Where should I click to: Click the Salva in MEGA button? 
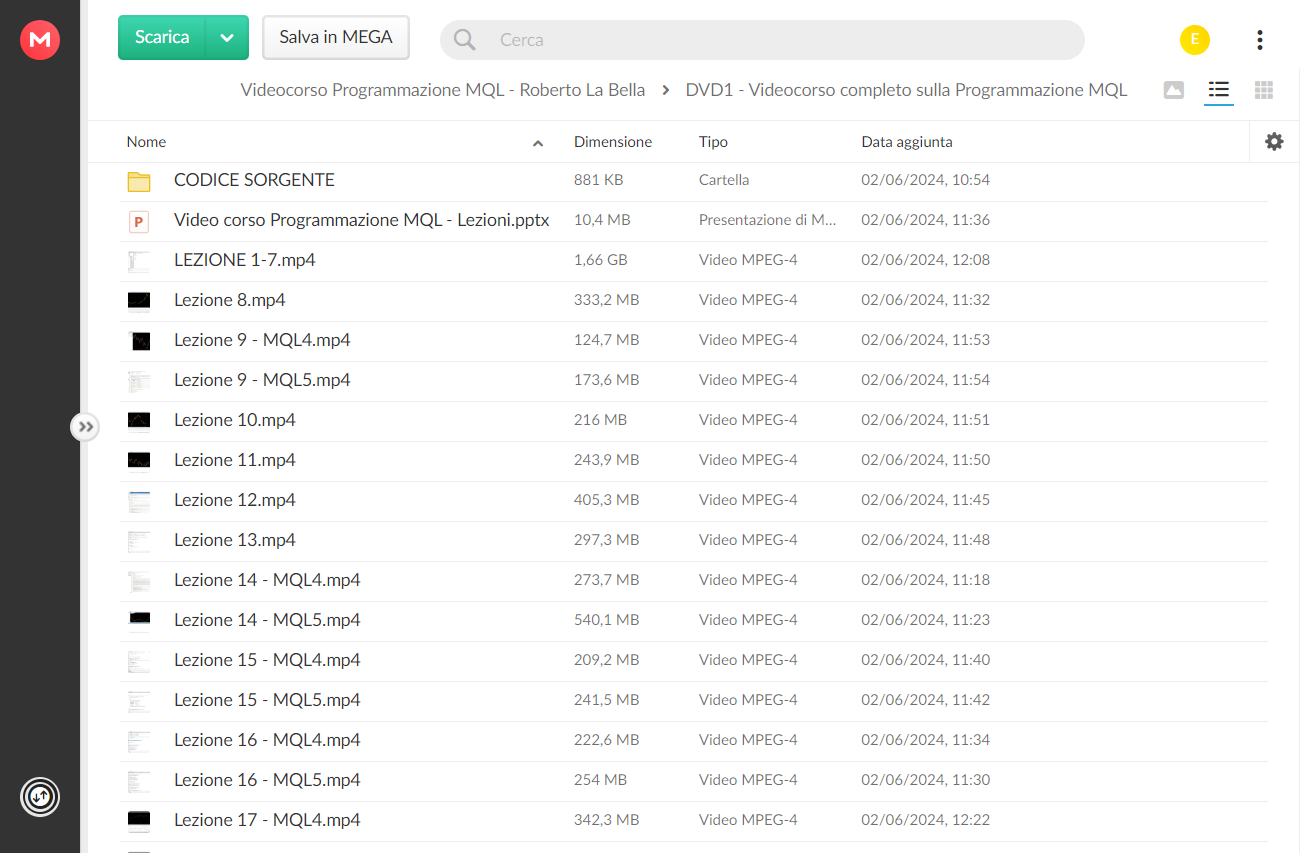point(336,38)
